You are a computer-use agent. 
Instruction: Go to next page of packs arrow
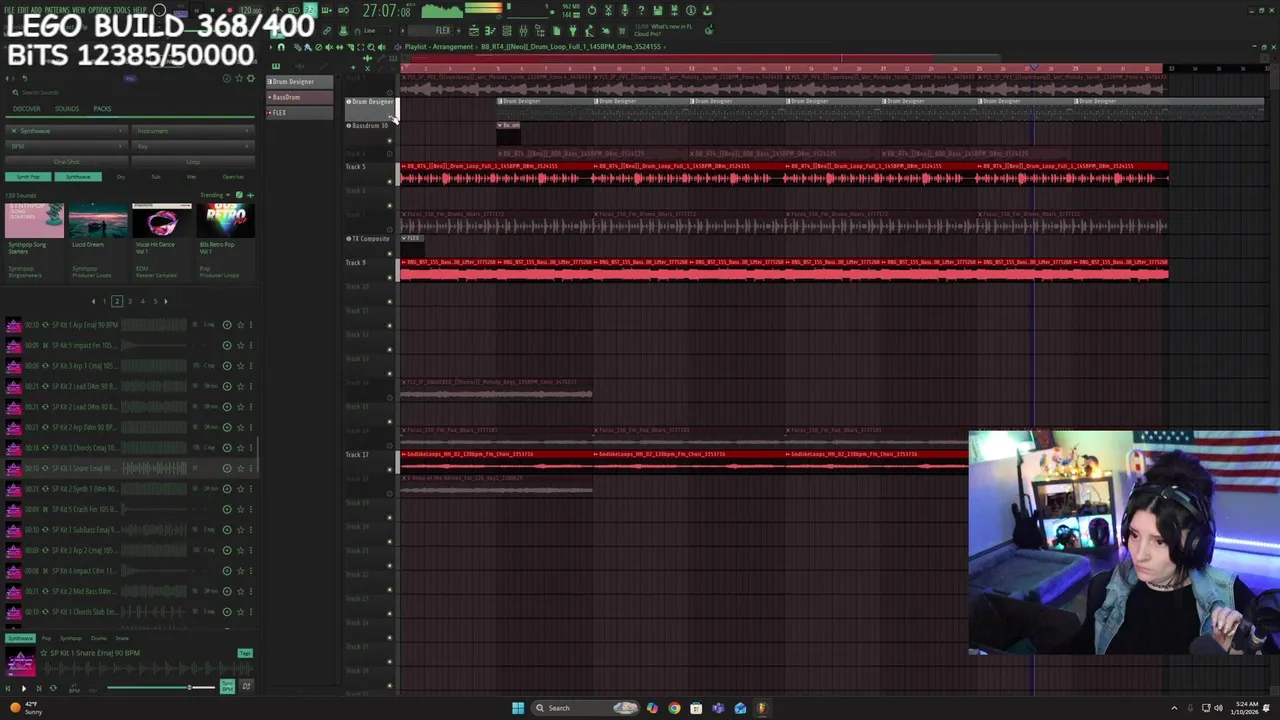[166, 301]
